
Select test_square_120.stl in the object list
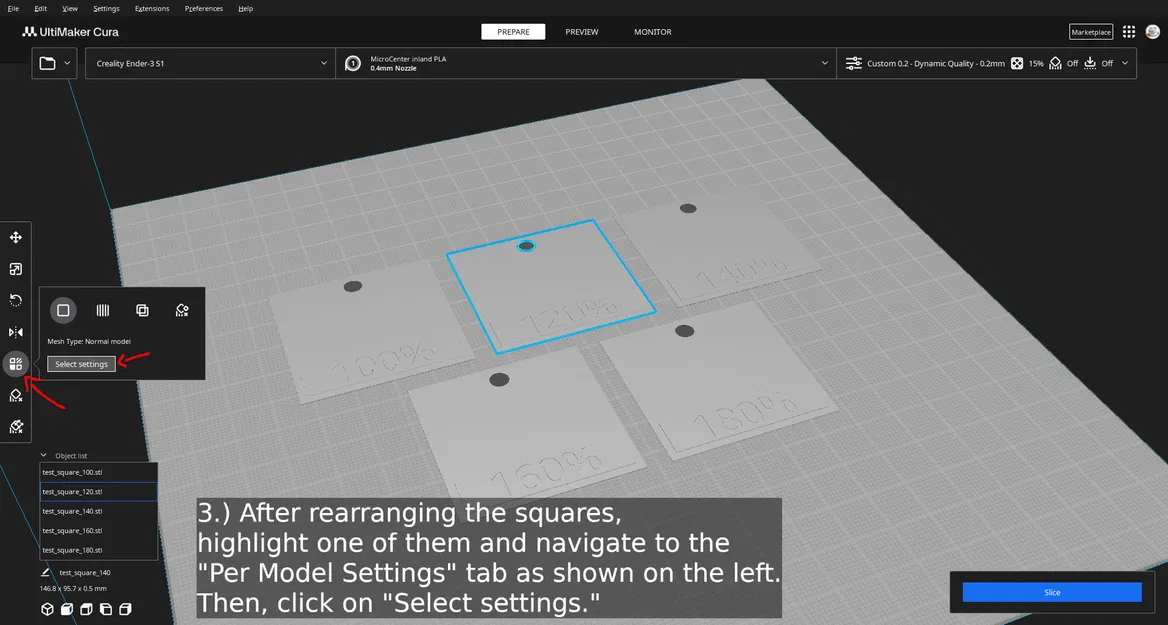click(x=98, y=492)
